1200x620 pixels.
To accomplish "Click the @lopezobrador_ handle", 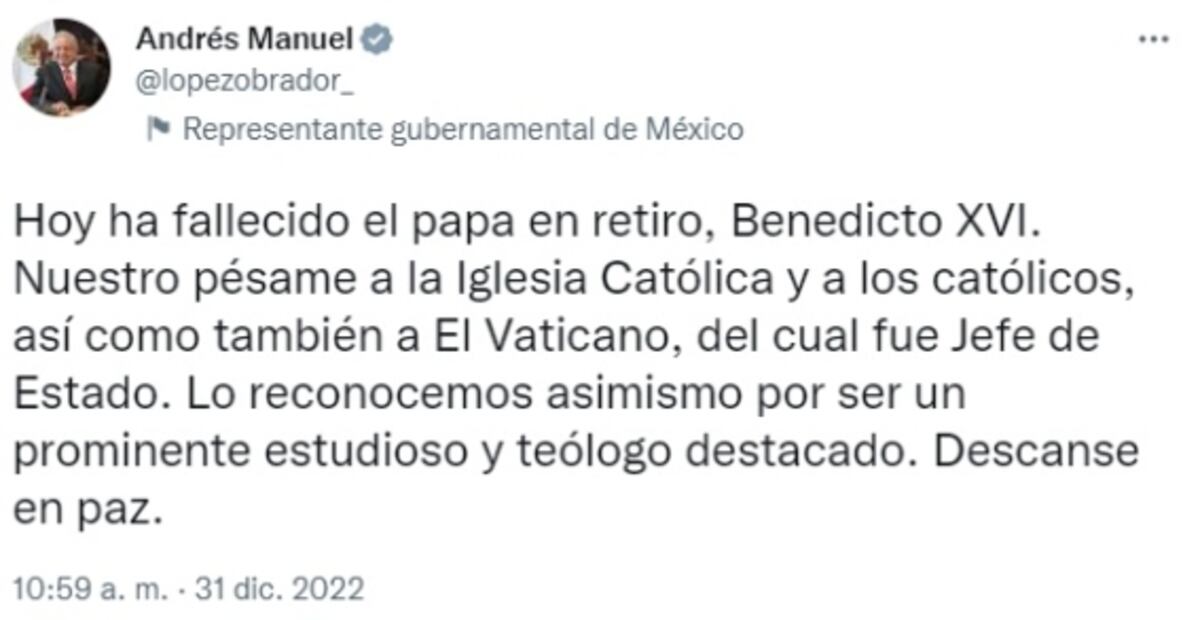I will 244,82.
